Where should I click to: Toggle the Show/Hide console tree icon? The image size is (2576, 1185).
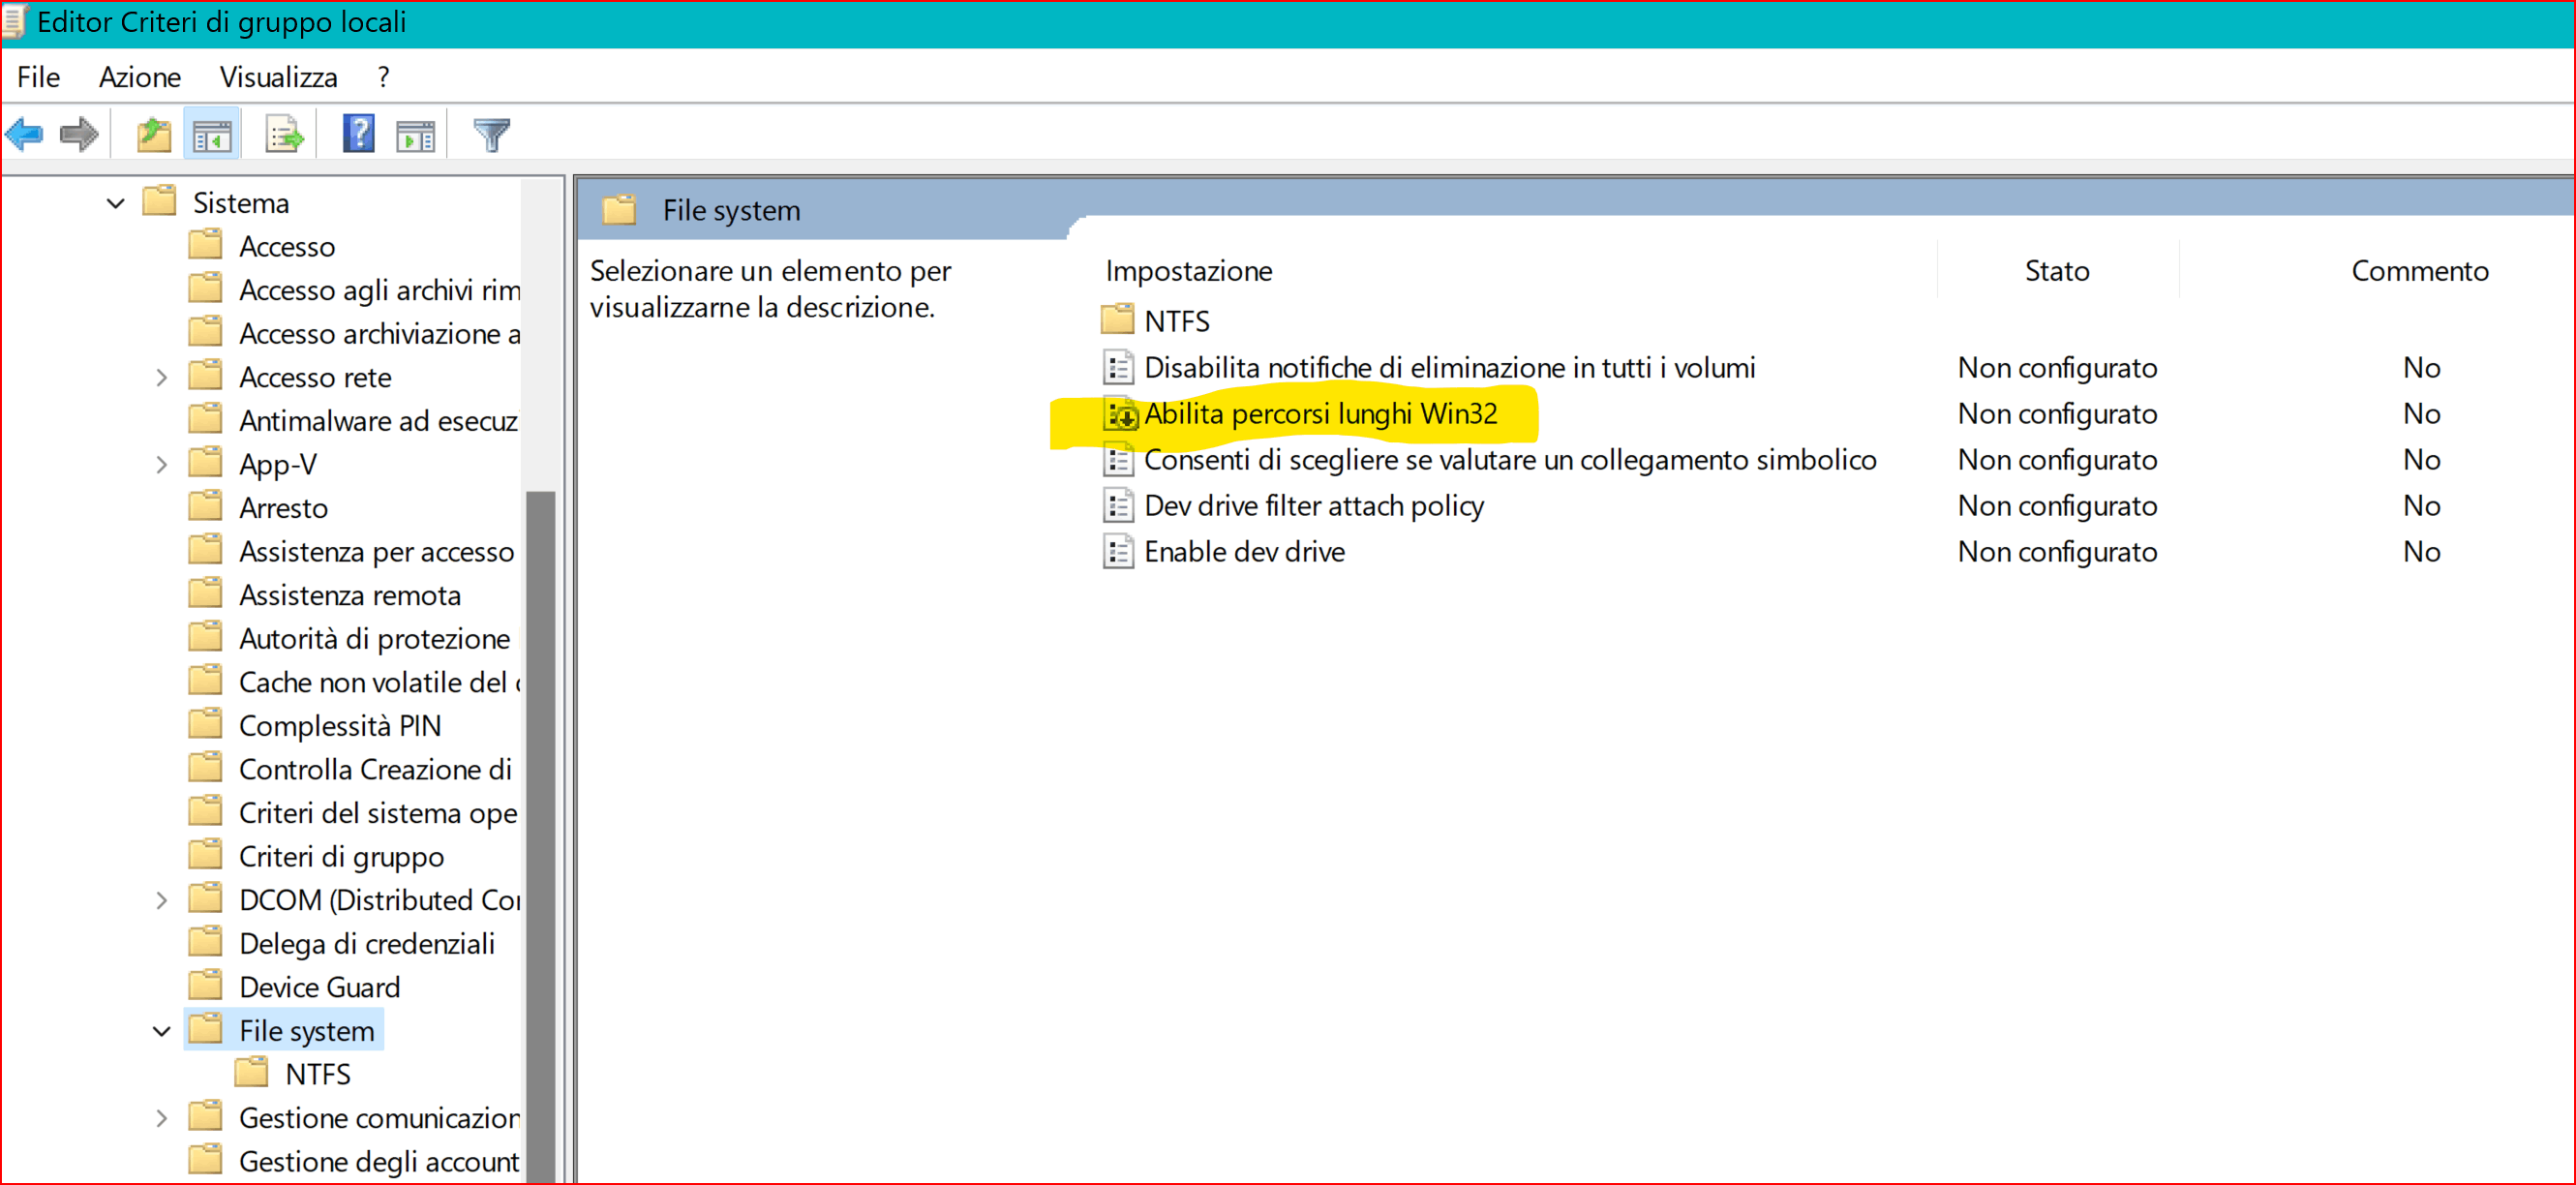pyautogui.click(x=212, y=134)
